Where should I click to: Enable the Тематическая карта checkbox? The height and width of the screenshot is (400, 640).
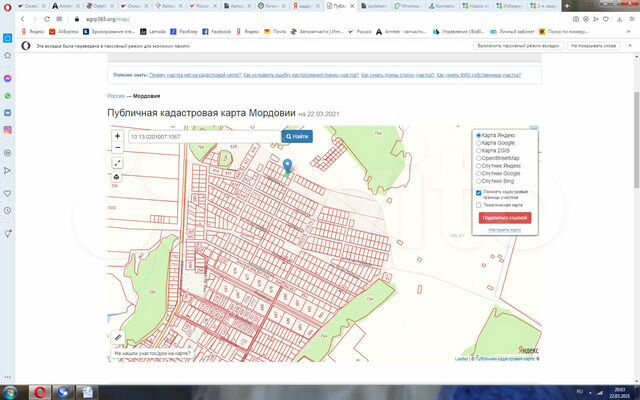point(479,205)
